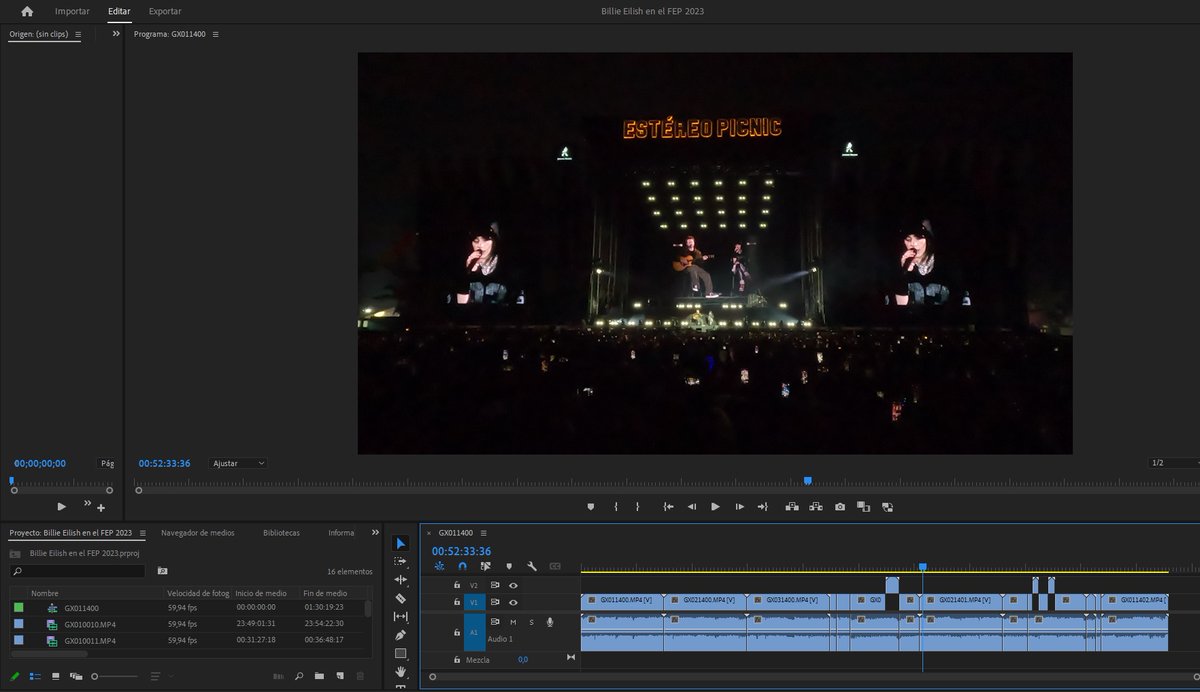Image resolution: width=1200 pixels, height=692 pixels.
Task: Select the Pen tool
Action: click(x=401, y=635)
